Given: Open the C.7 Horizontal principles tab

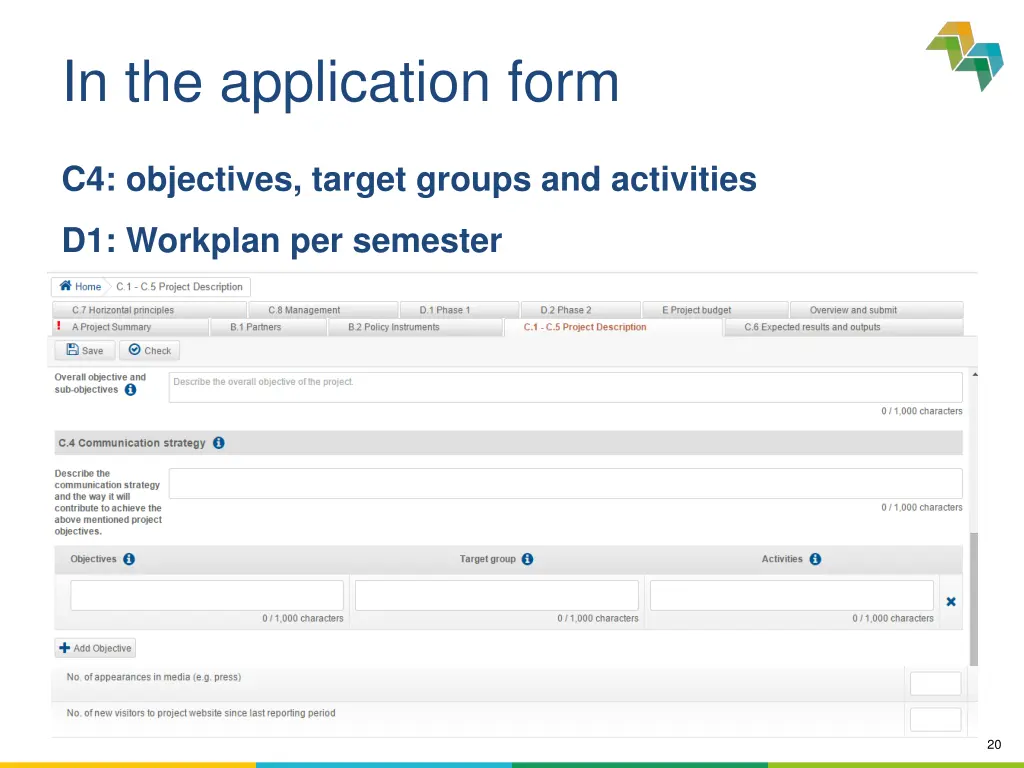Looking at the screenshot, I should click(x=150, y=310).
